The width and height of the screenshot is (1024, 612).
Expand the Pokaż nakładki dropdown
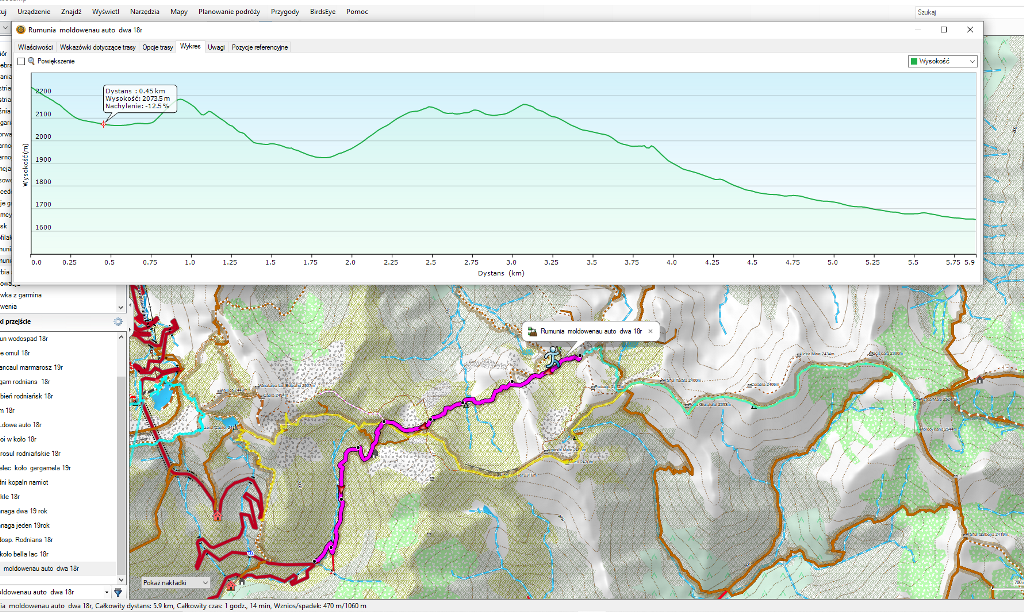click(x=176, y=582)
